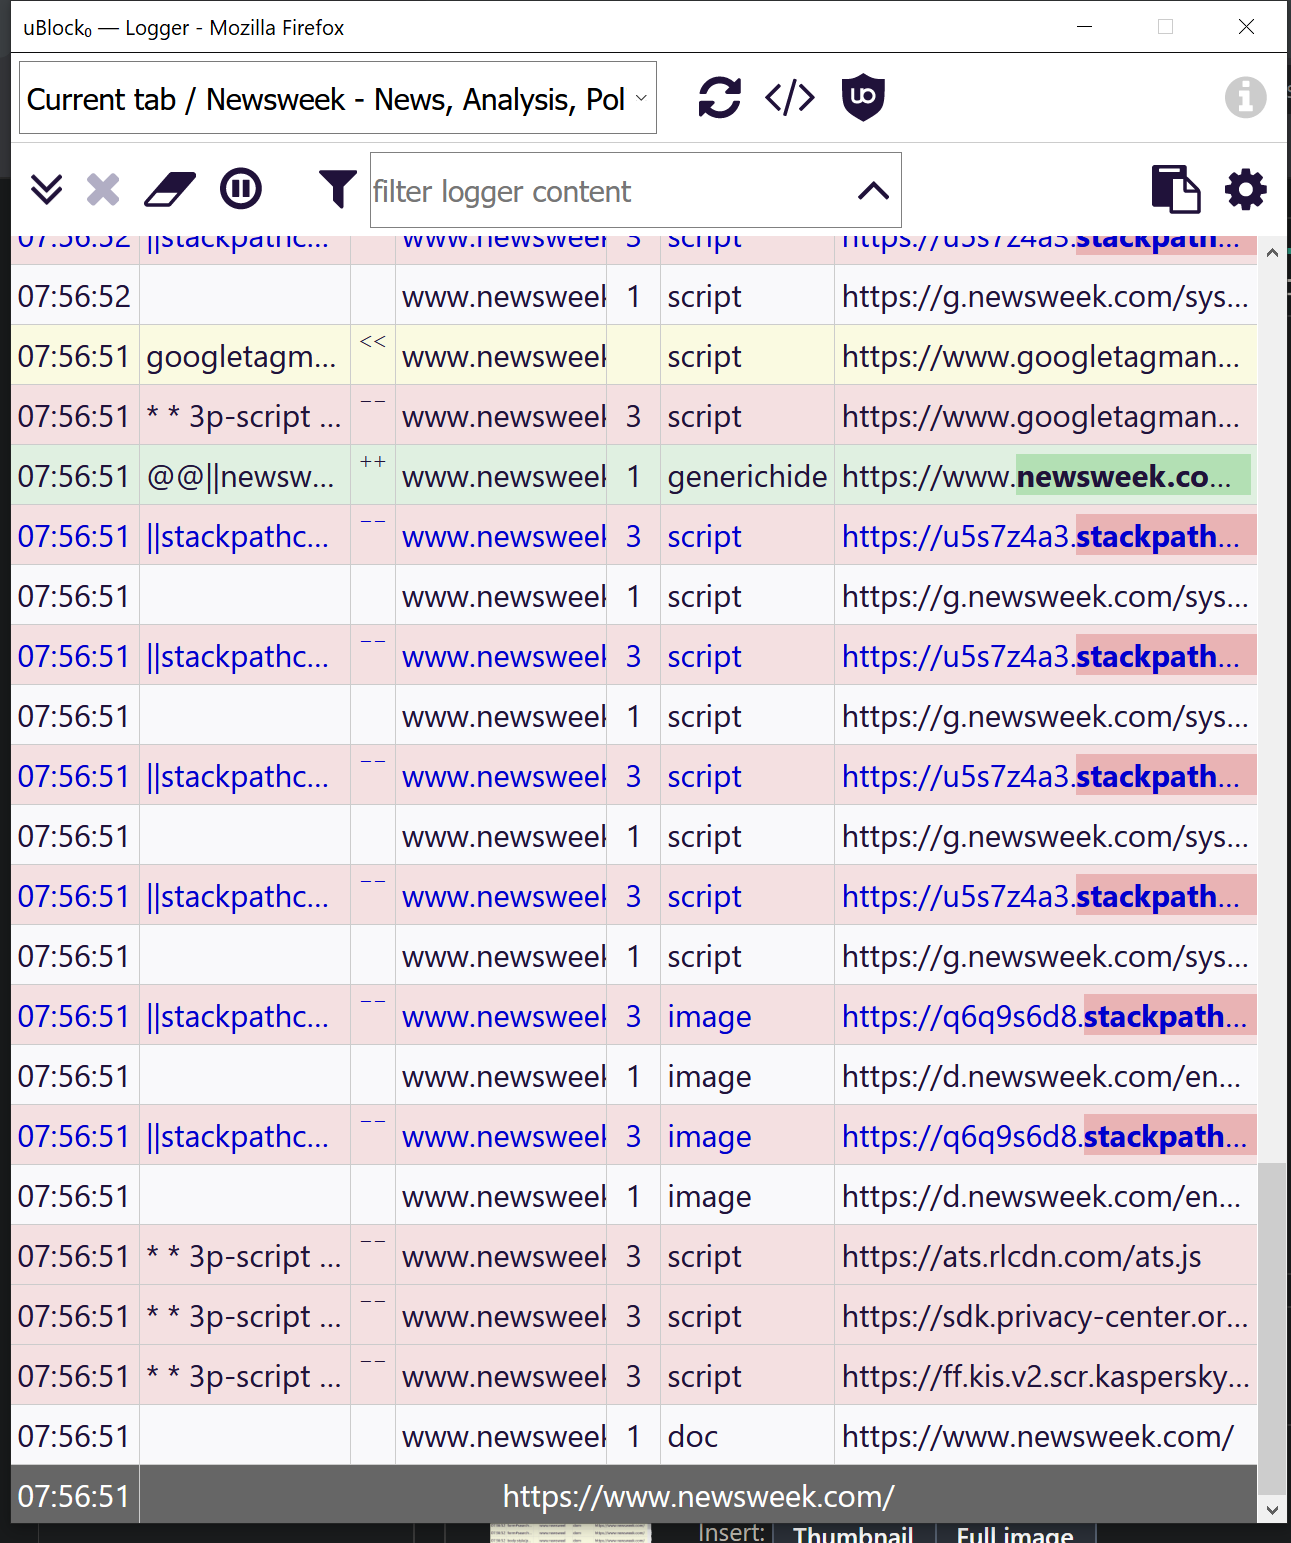Open g.newsweek.com/sys URL in the 07:56:52 row
The width and height of the screenshot is (1291, 1543).
click(1045, 296)
